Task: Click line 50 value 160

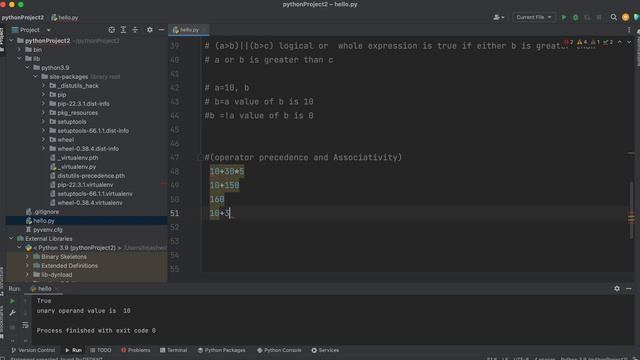Action: tap(217, 199)
